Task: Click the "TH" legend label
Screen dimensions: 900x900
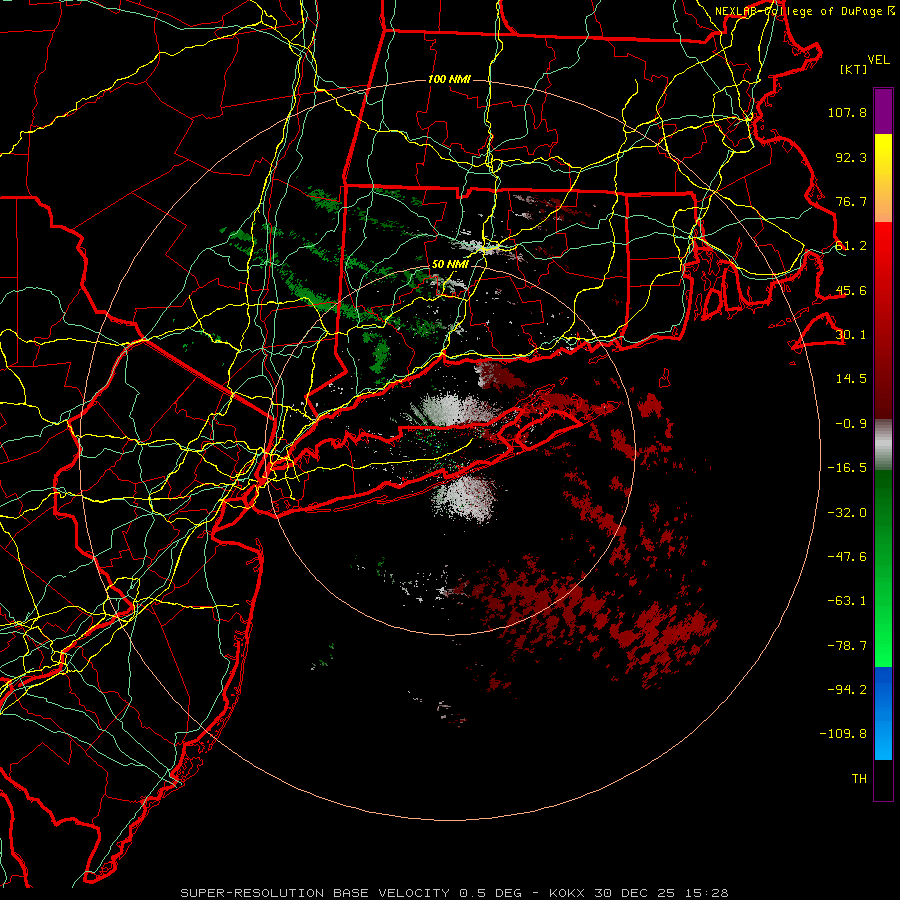Action: click(x=859, y=778)
